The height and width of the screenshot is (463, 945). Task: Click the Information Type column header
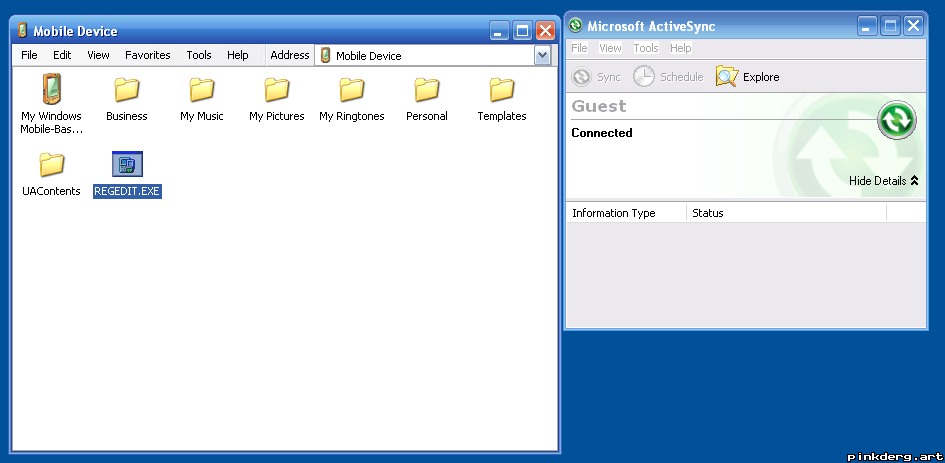[626, 213]
